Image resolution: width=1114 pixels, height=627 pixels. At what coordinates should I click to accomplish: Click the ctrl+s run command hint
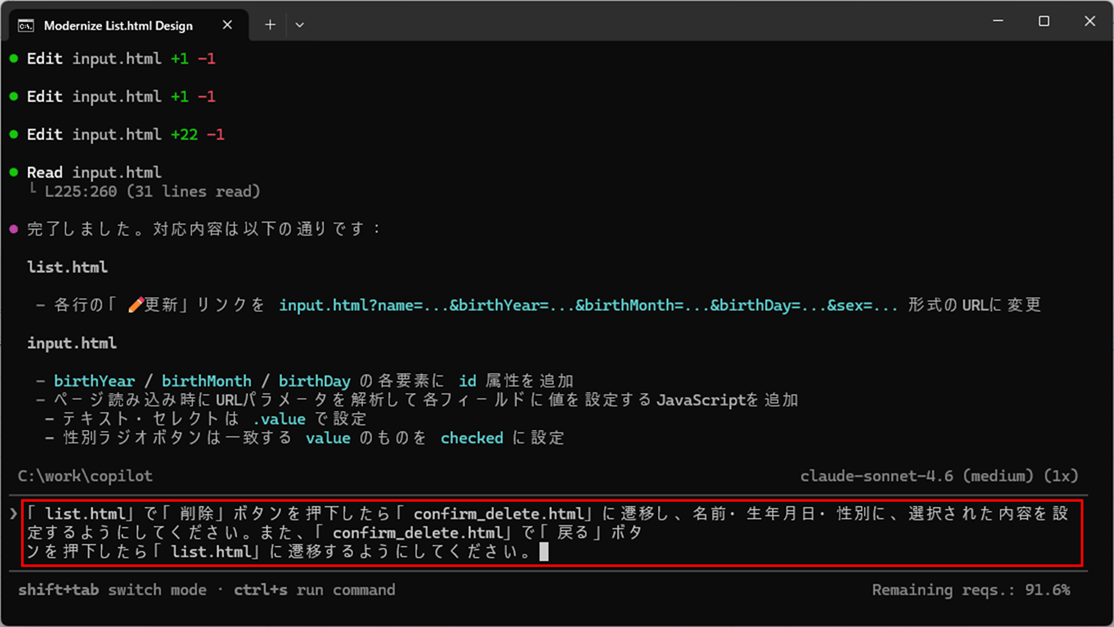(314, 590)
